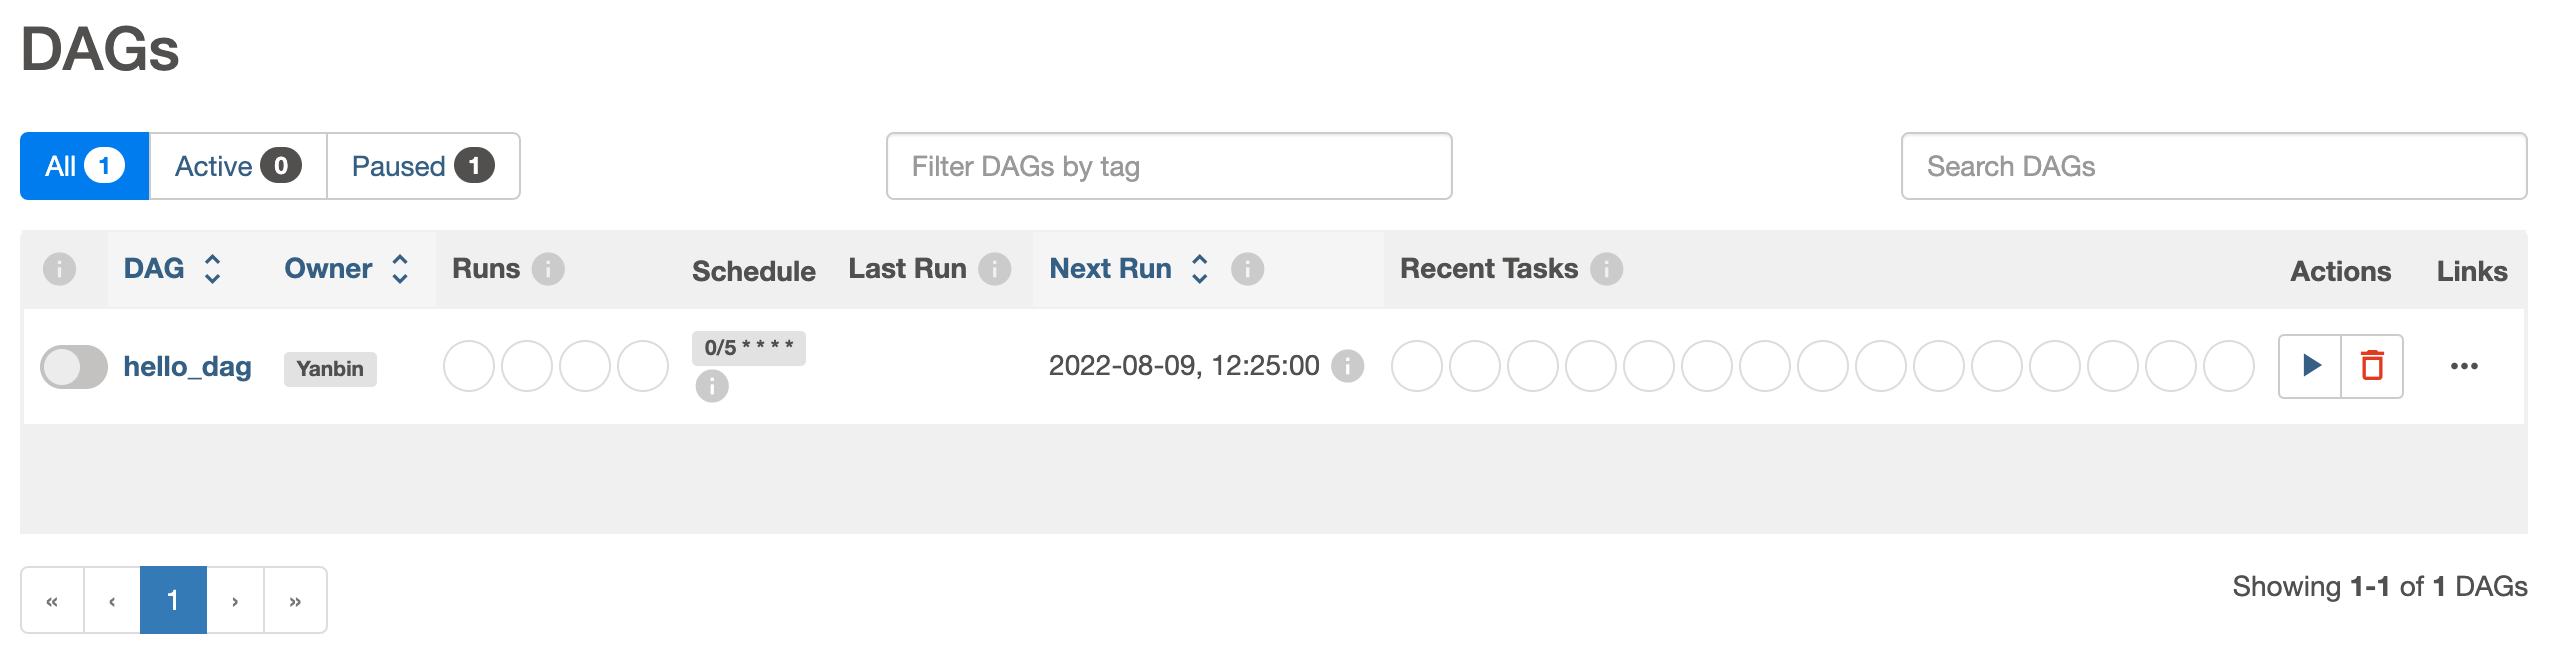Click the info icon beside Runs header
Screen dimensions: 2552x660
(x=548, y=269)
